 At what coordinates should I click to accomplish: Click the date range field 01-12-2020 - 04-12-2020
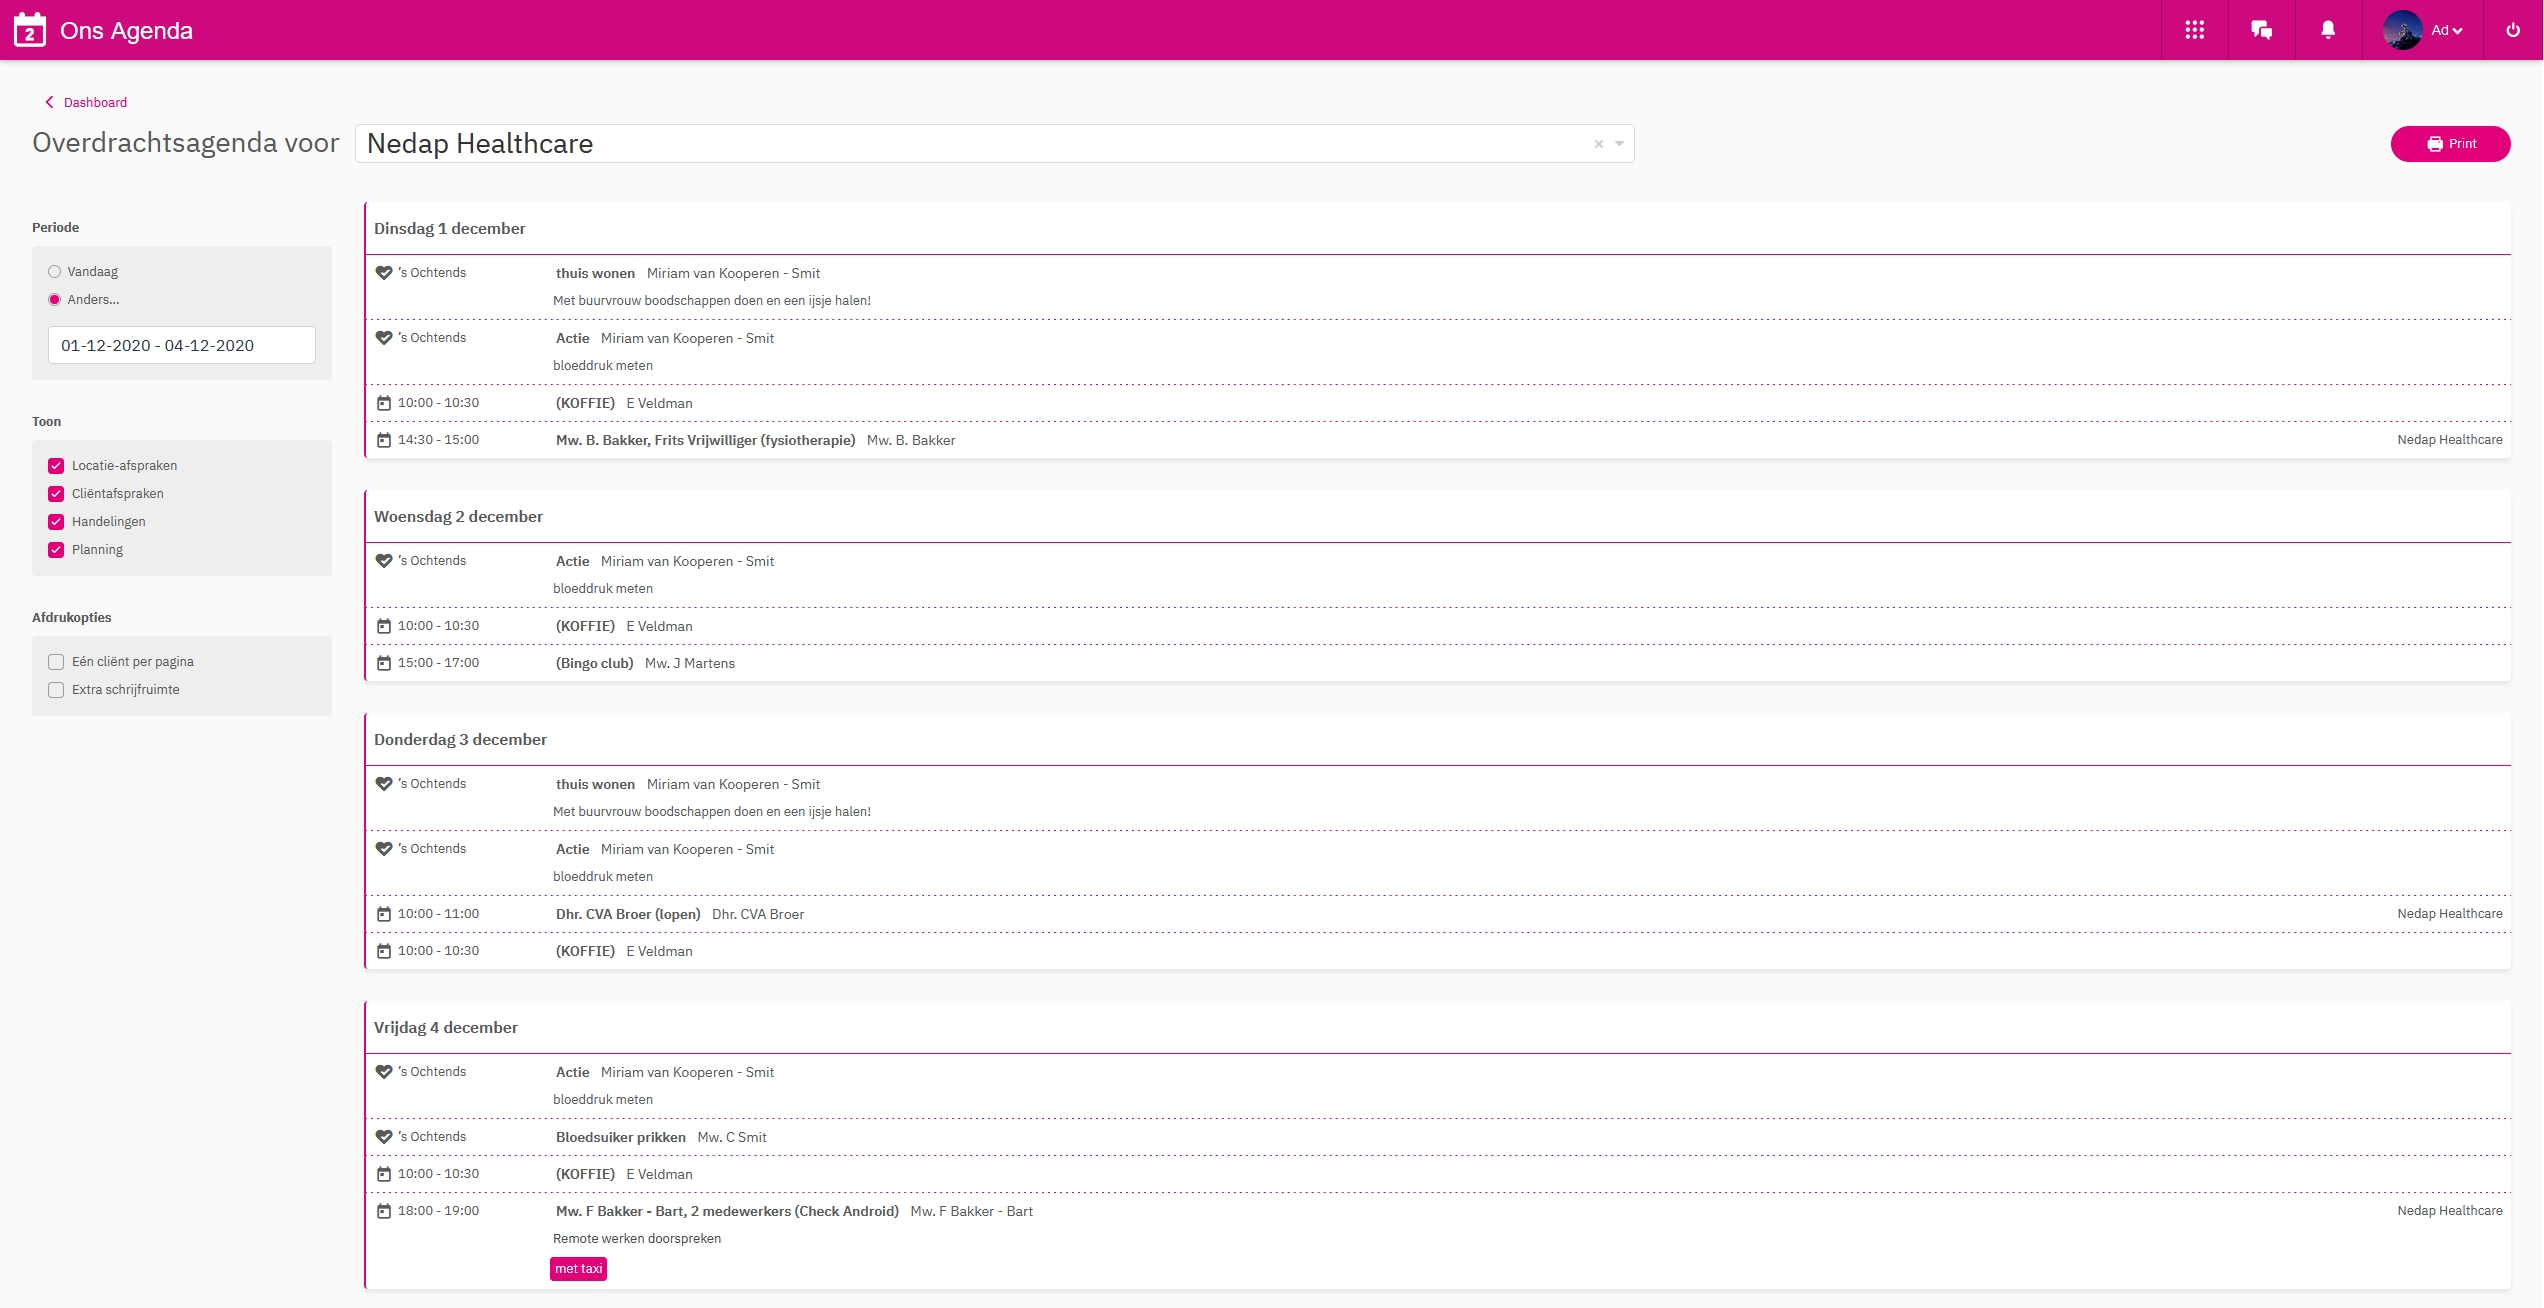182,345
